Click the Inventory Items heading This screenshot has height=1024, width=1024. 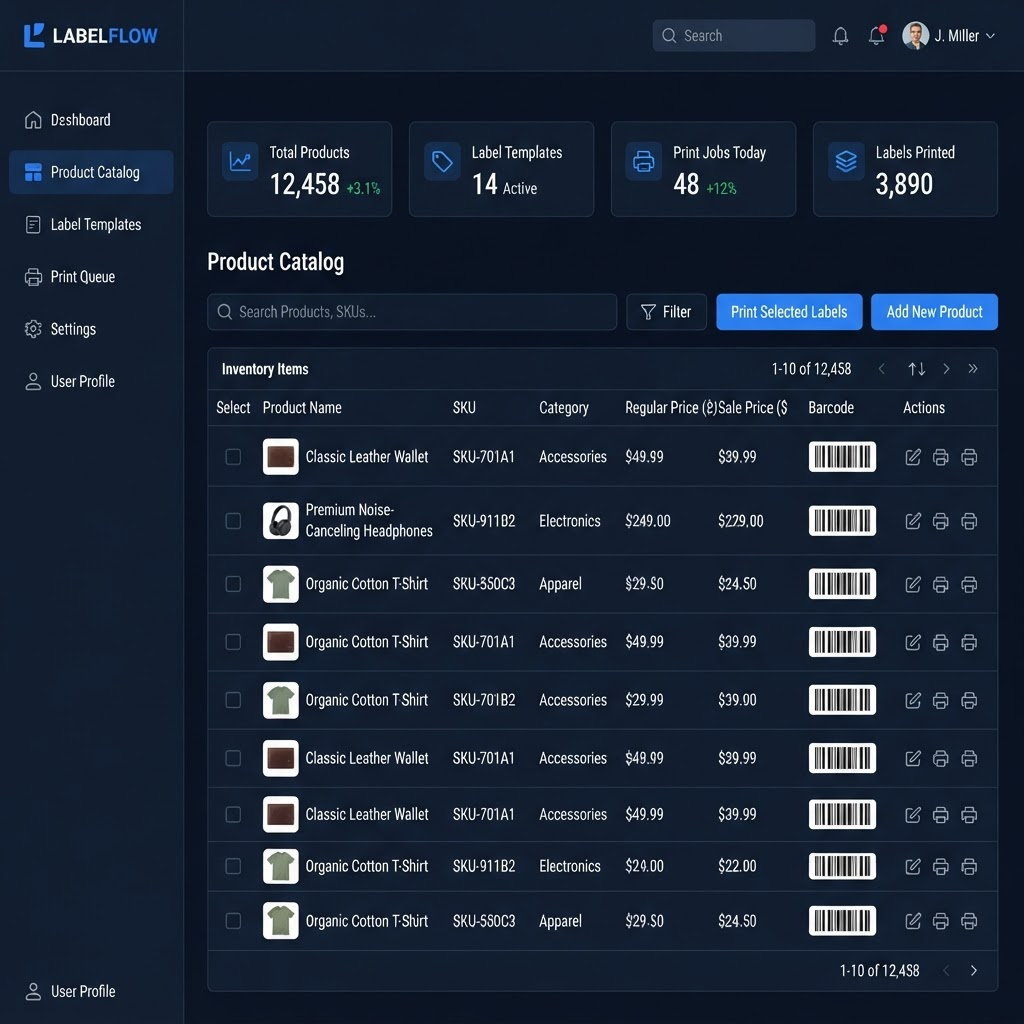(264, 369)
